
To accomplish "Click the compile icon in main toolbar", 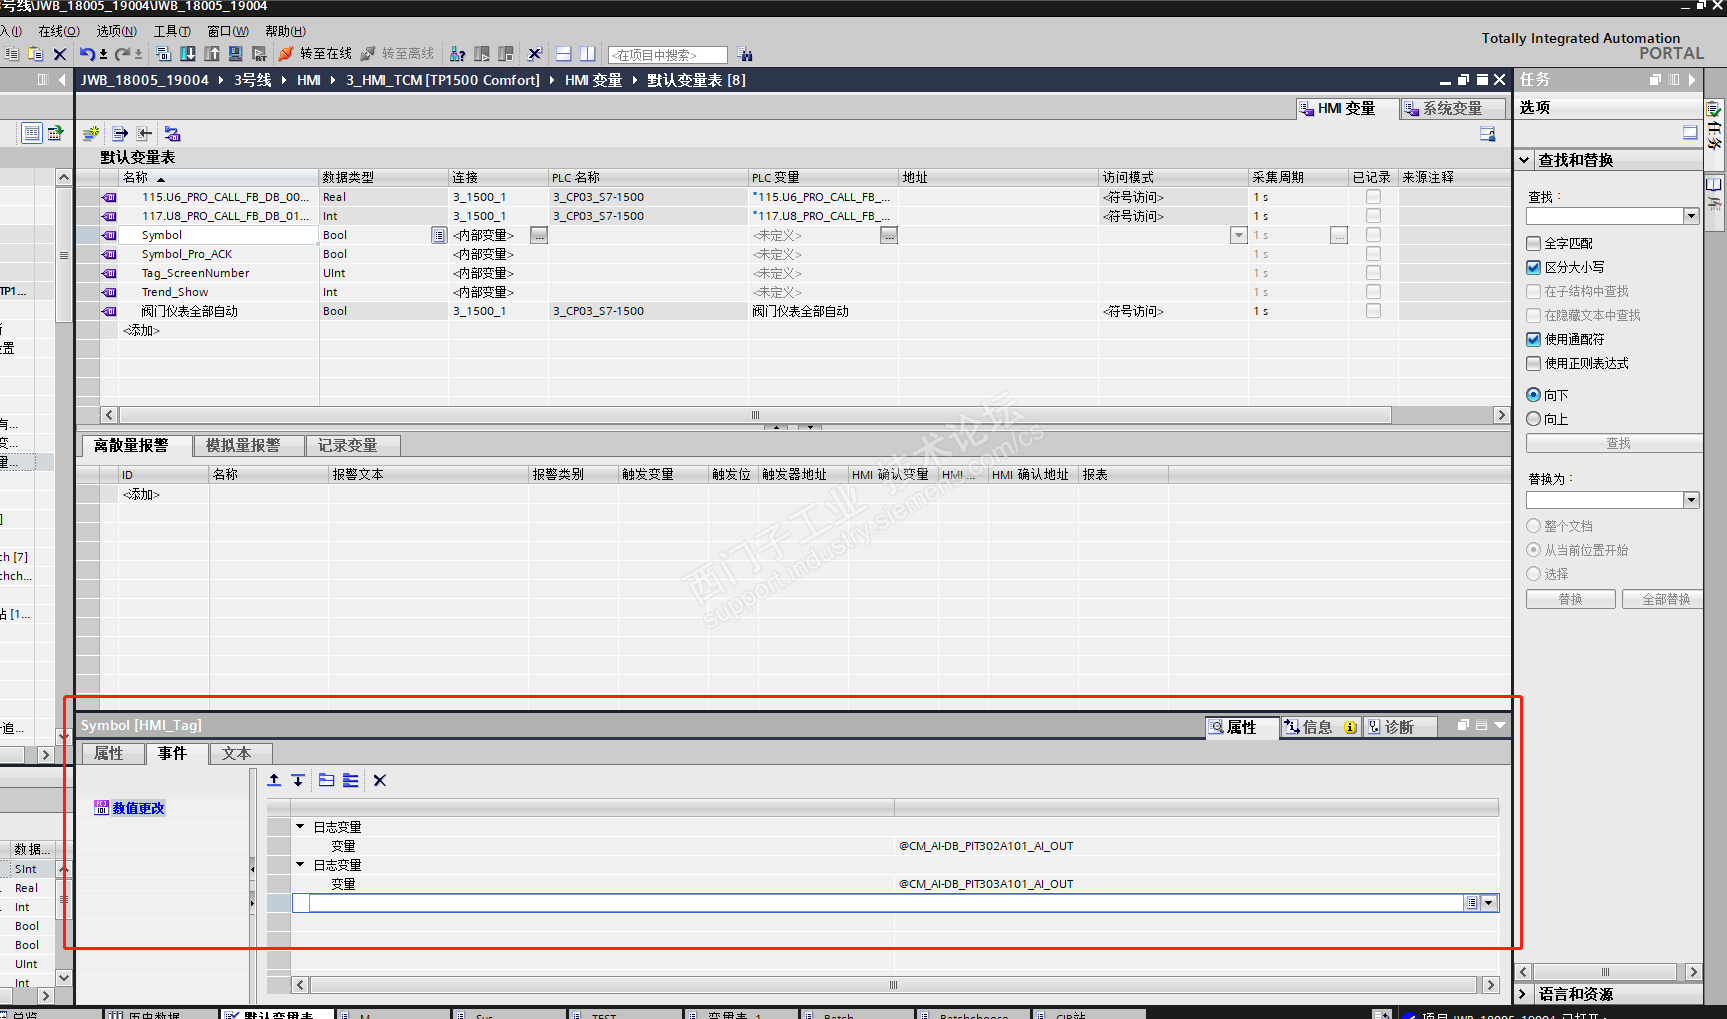I will coord(164,54).
